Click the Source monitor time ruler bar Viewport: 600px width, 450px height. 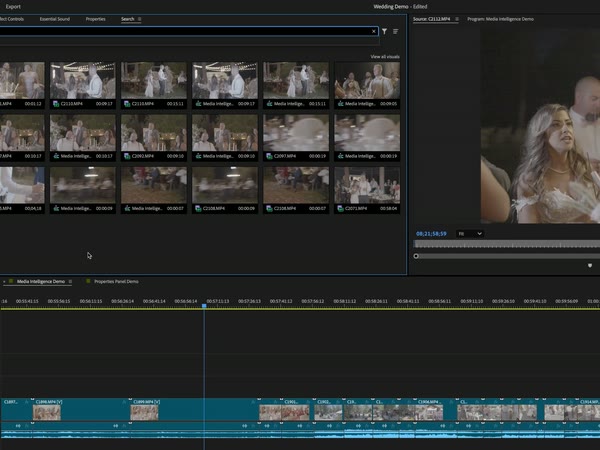(507, 244)
